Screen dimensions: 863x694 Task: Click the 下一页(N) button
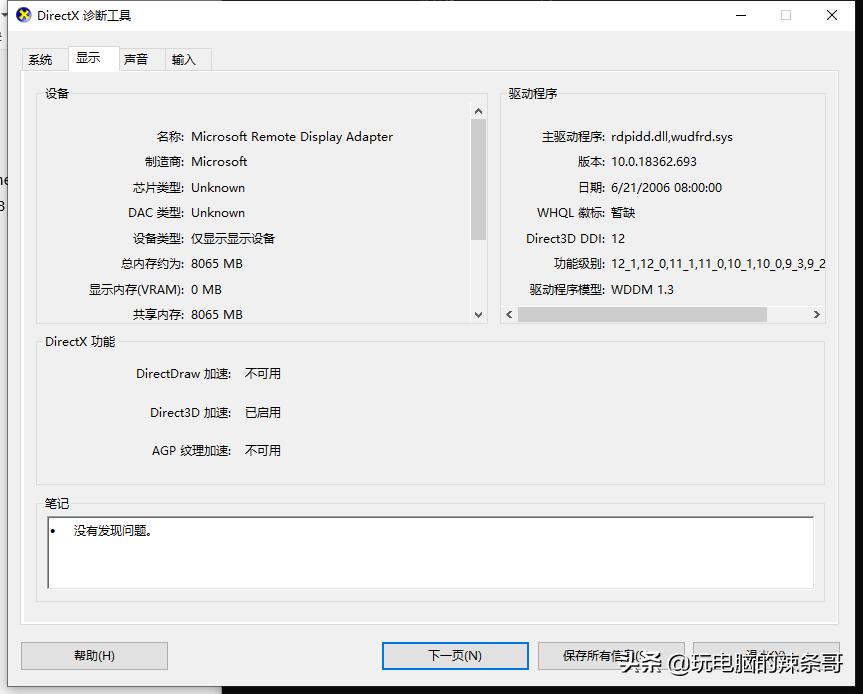tap(455, 656)
